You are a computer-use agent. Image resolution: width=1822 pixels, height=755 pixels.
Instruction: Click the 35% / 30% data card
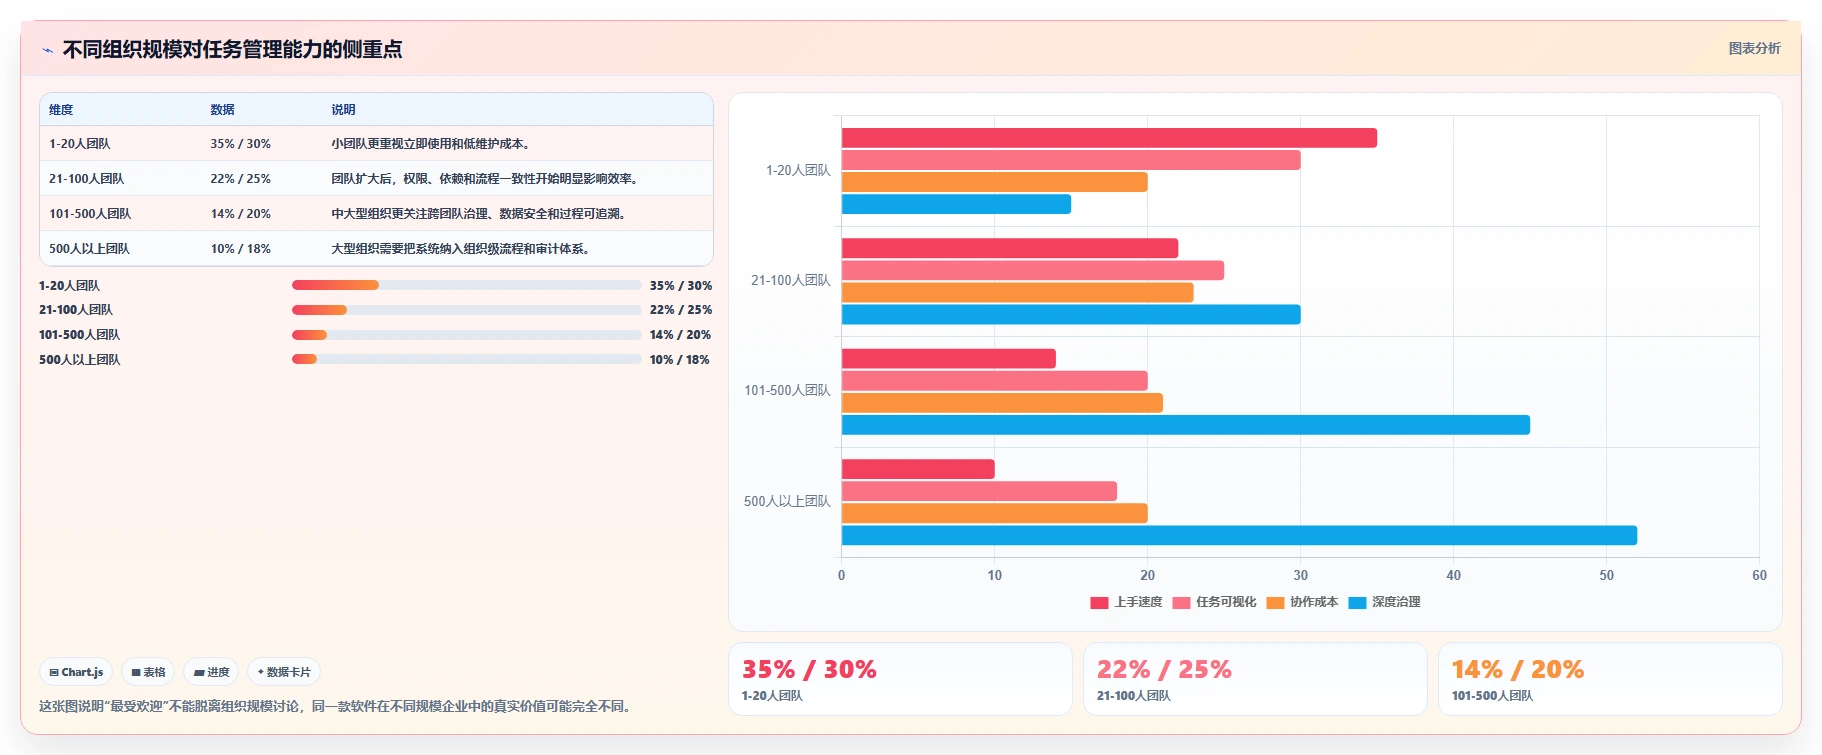click(x=900, y=679)
